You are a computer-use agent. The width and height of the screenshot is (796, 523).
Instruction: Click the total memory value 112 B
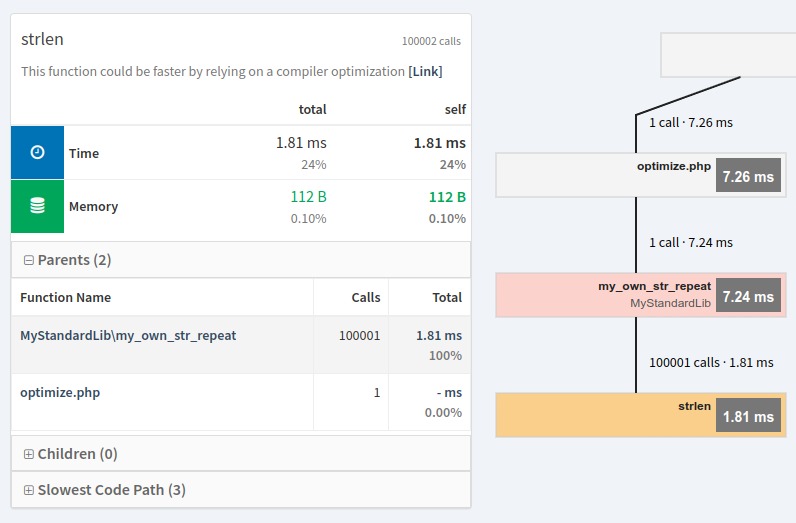309,197
